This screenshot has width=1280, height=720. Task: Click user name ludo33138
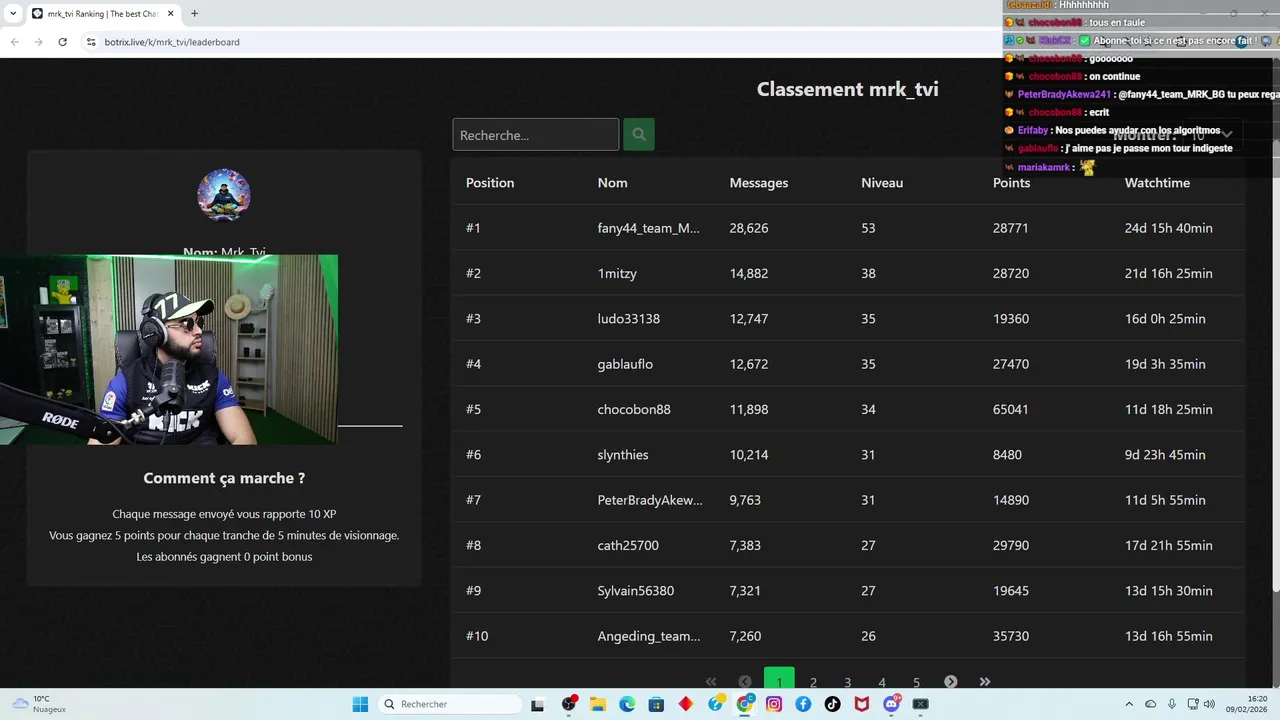(629, 319)
